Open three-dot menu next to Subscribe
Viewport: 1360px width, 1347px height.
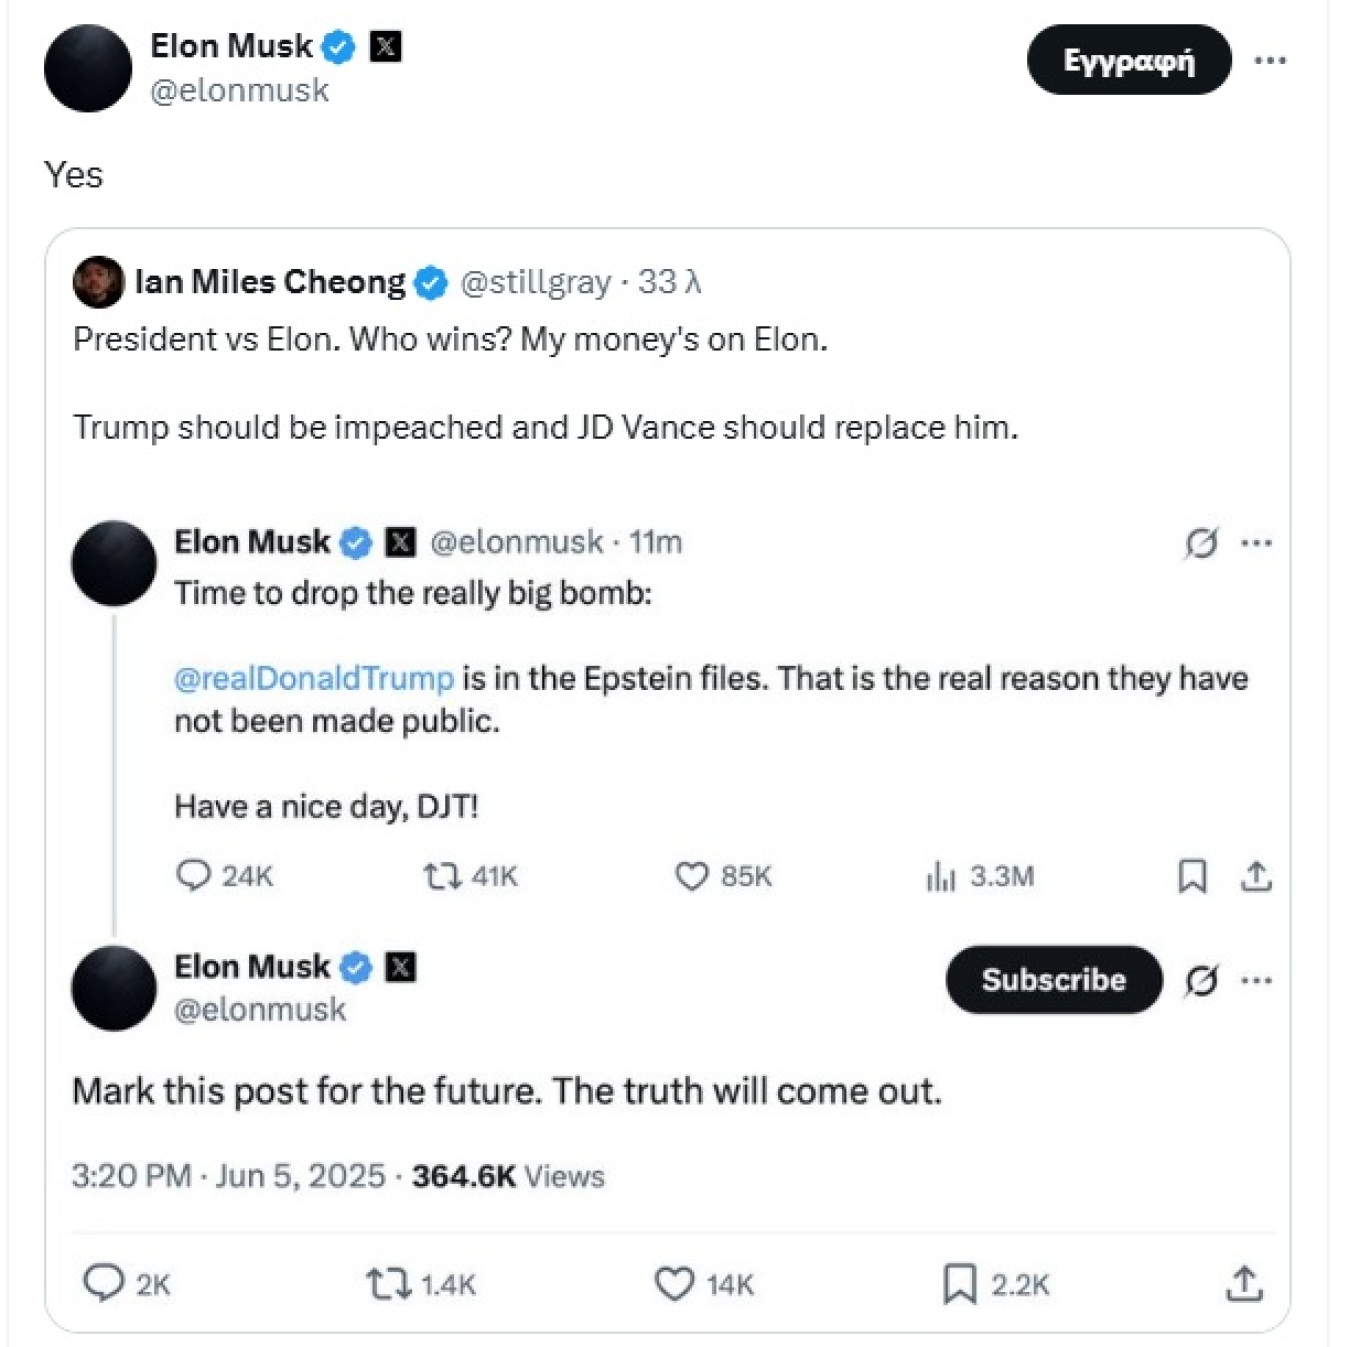(x=1256, y=980)
